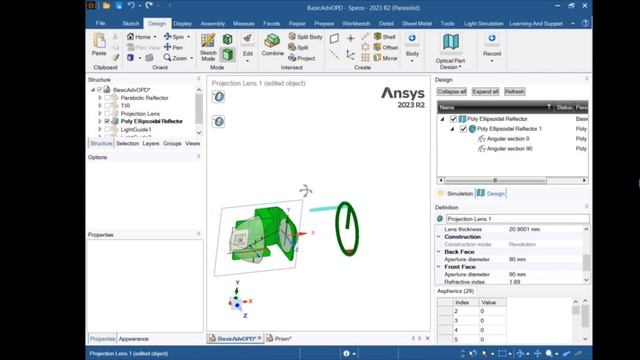Open the Home view dropdown arrow

click(155, 37)
